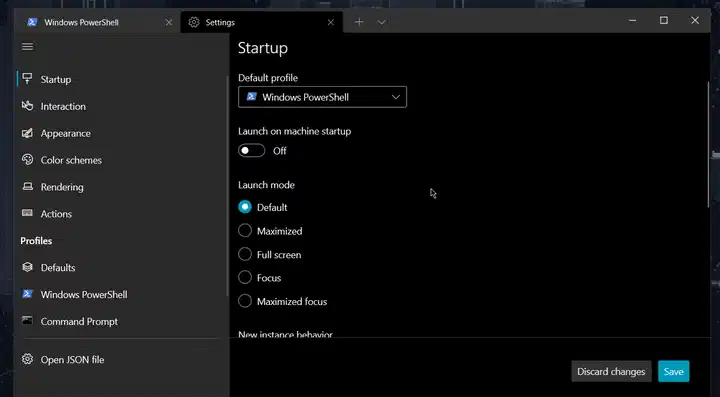Image resolution: width=720 pixels, height=397 pixels.
Task: Select Maximized focus radio option
Action: click(245, 301)
